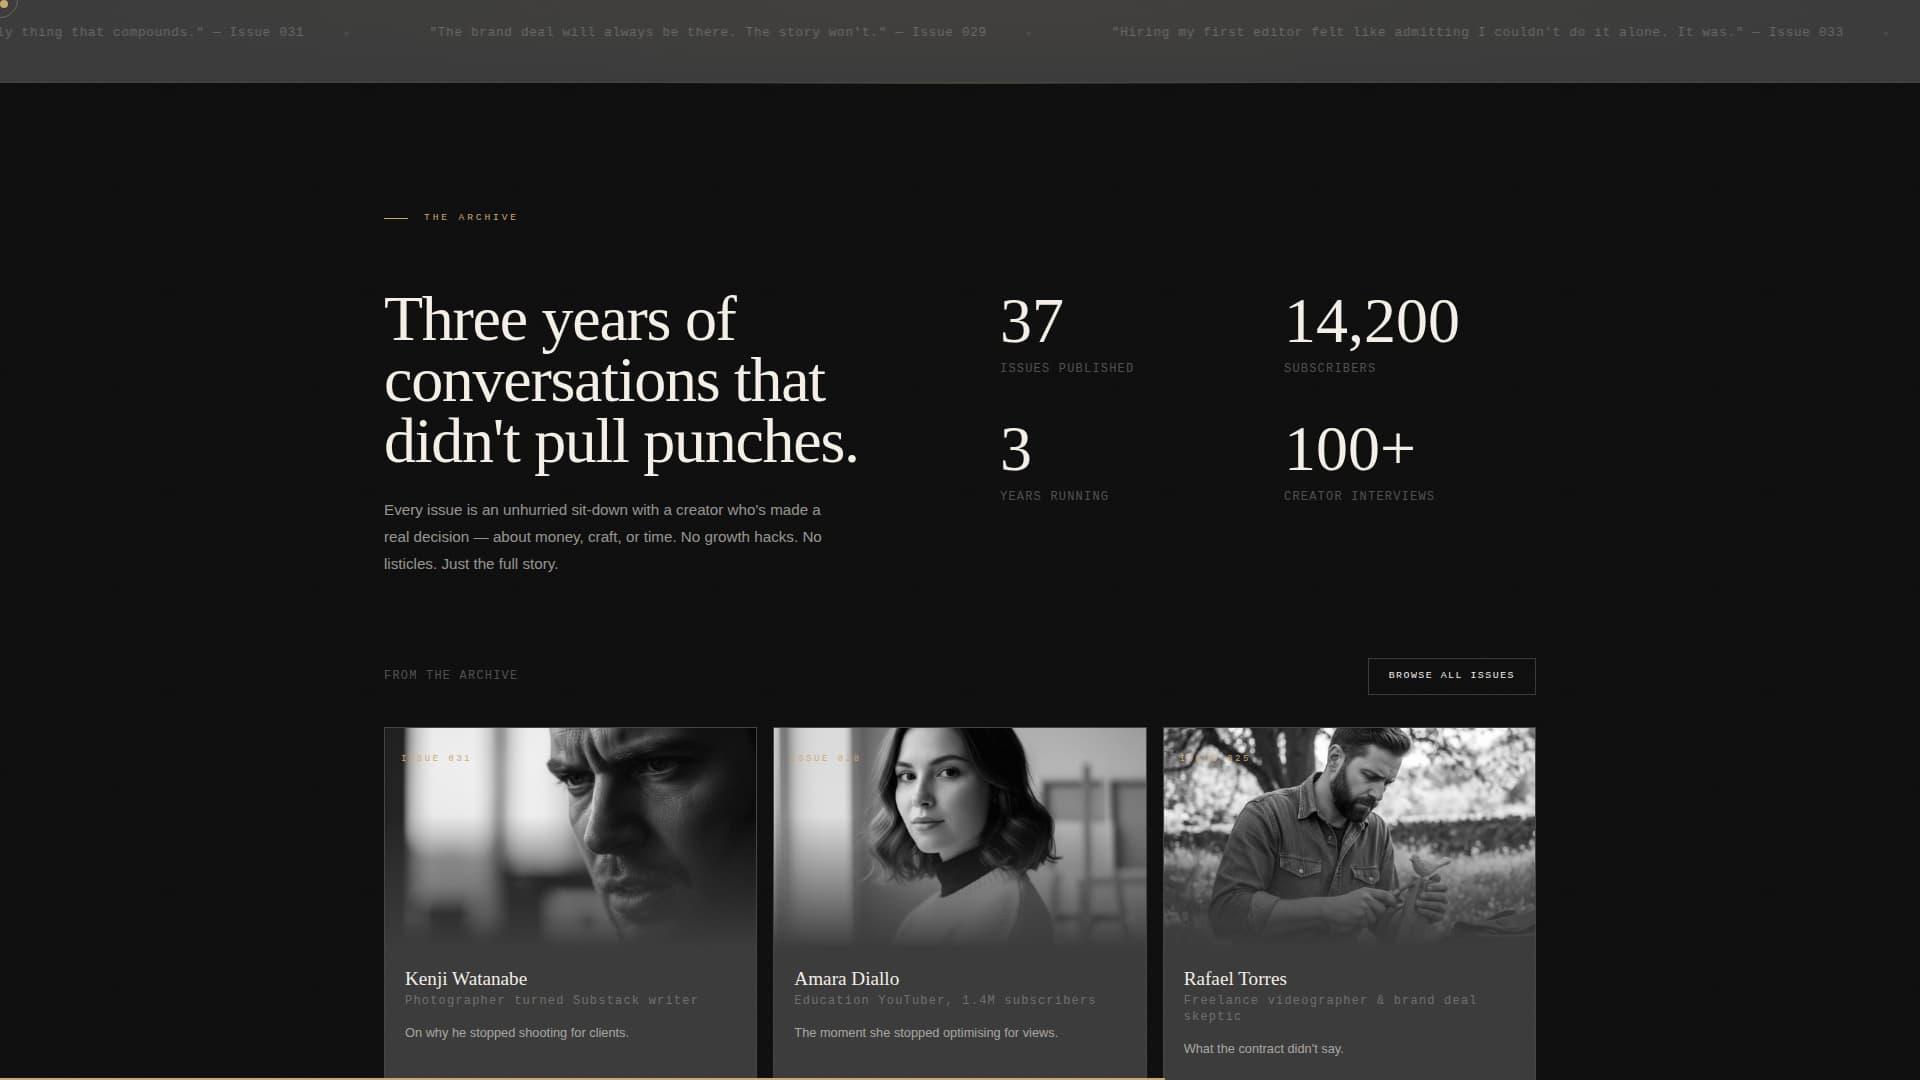Viewport: 1920px width, 1080px height.
Task: Click "Education YouTuber, 1.4M subscribers" subtitle
Action: tap(945, 1000)
